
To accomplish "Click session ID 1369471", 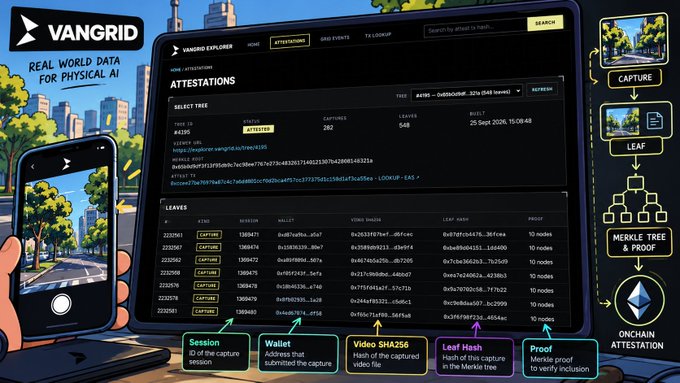I will (x=249, y=235).
